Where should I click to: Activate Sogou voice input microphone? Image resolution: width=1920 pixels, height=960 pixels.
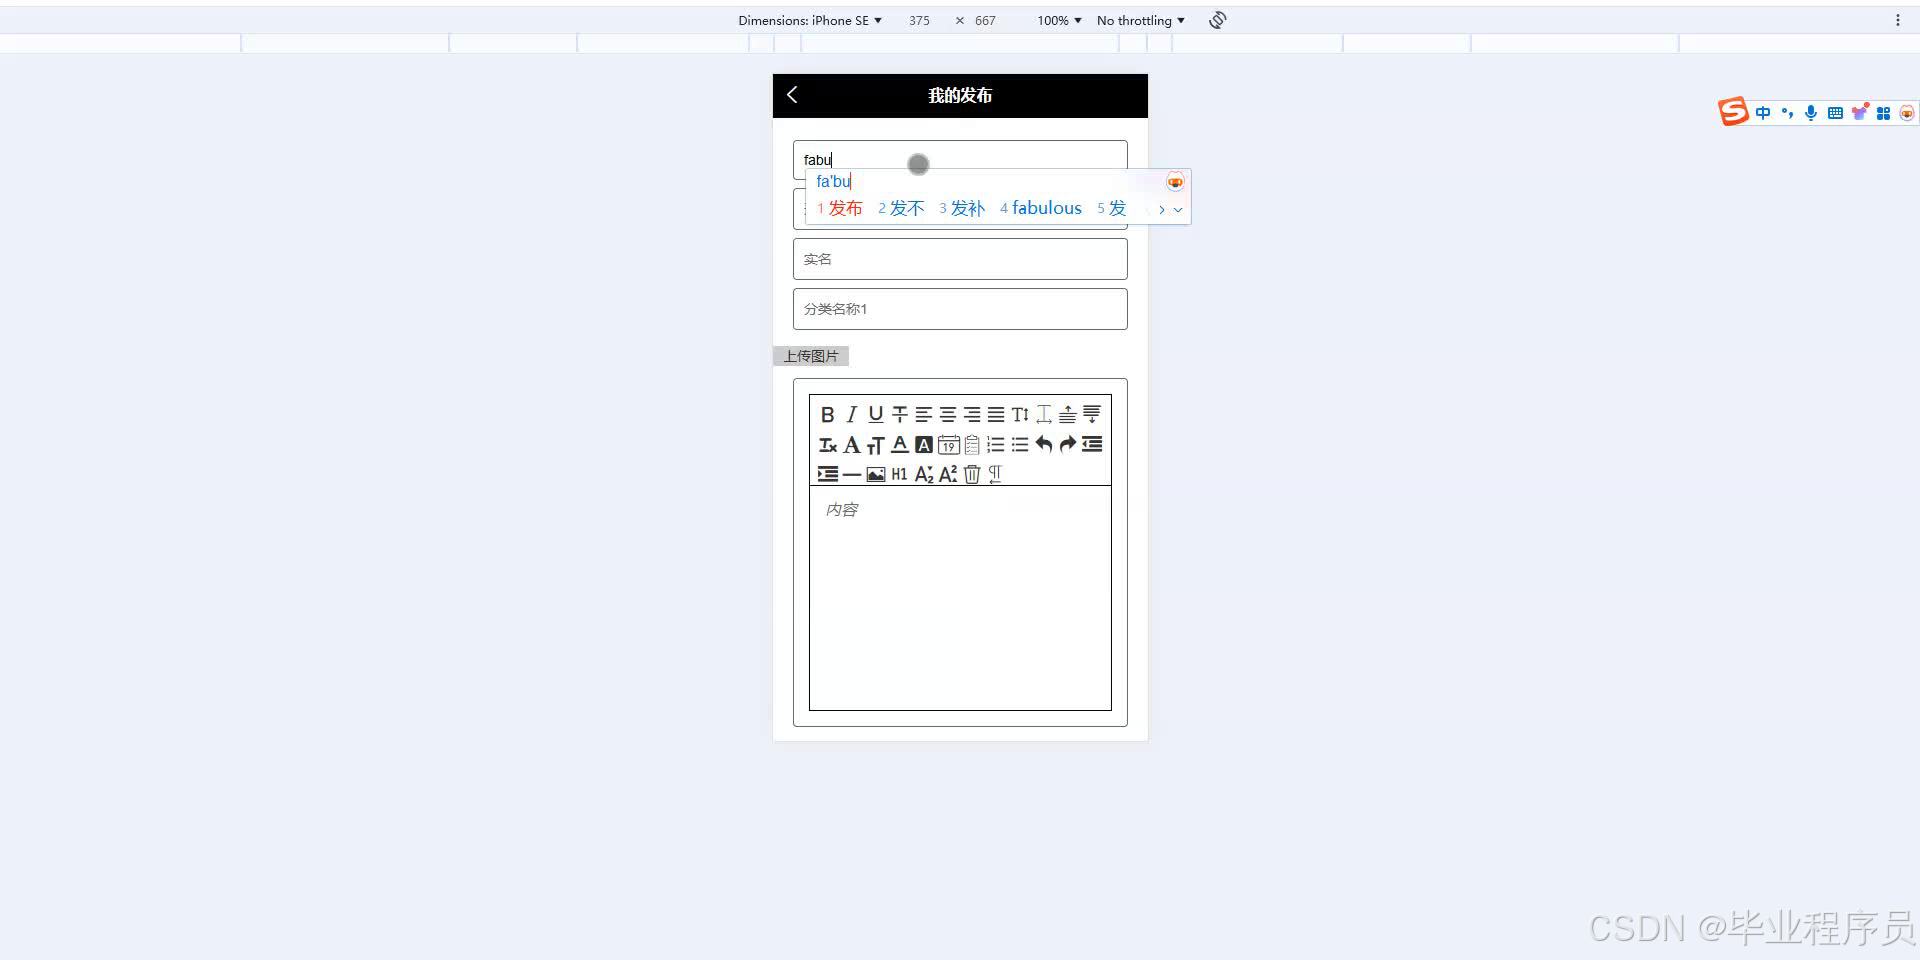pyautogui.click(x=1810, y=112)
